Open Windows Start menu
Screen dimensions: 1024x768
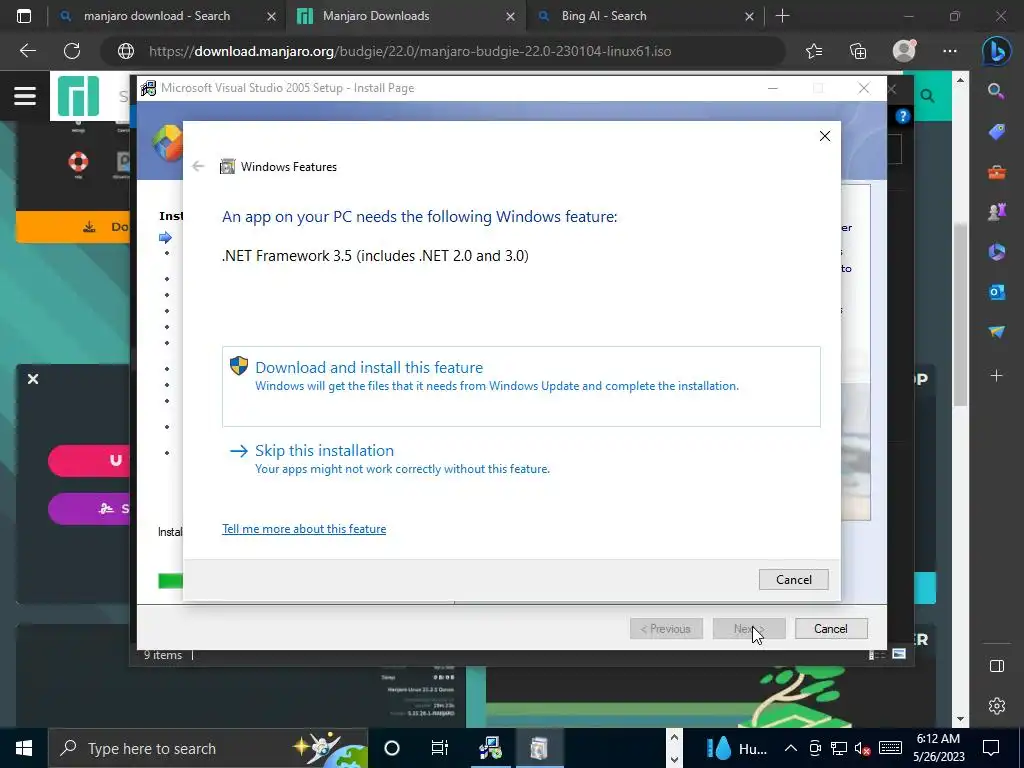point(24,748)
